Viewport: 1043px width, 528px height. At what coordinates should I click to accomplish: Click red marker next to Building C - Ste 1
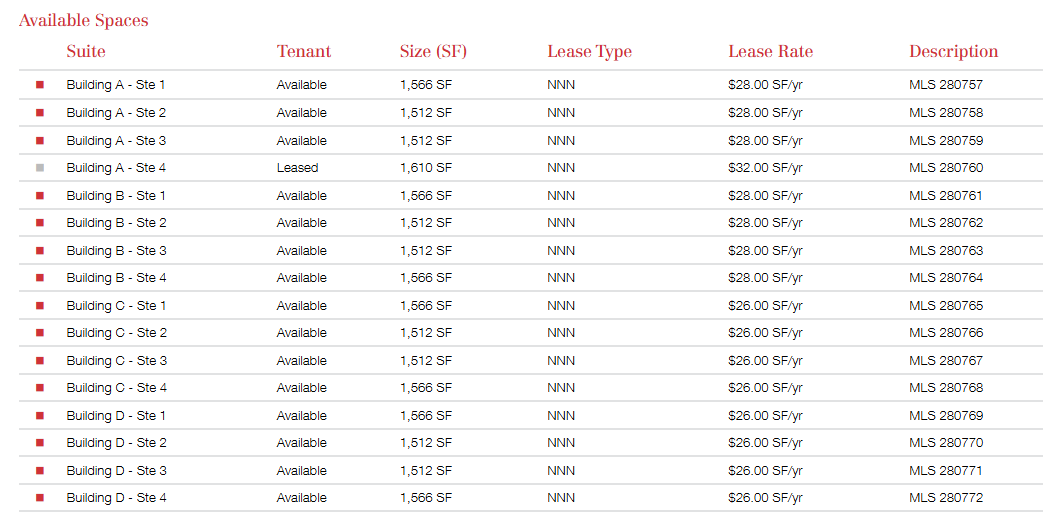click(x=40, y=306)
